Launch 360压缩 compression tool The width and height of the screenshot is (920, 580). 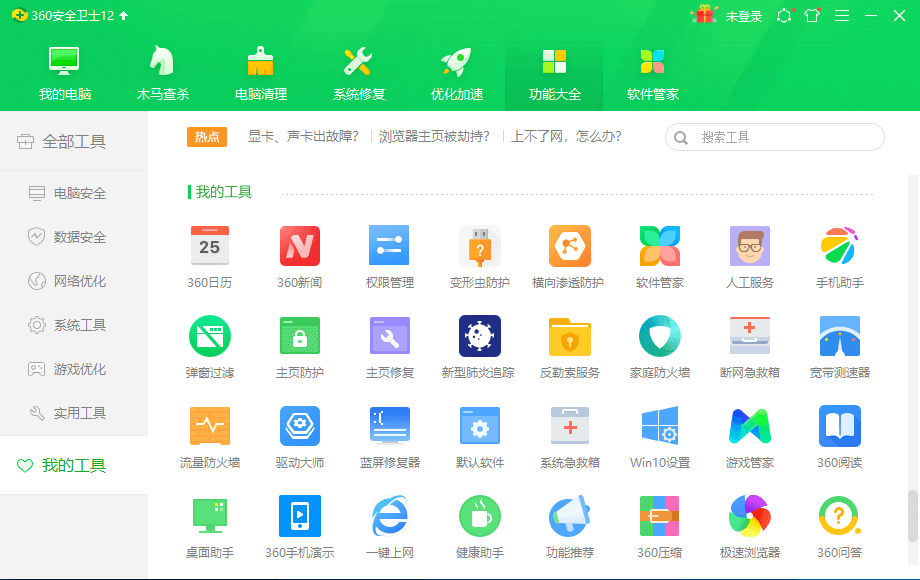pyautogui.click(x=659, y=527)
